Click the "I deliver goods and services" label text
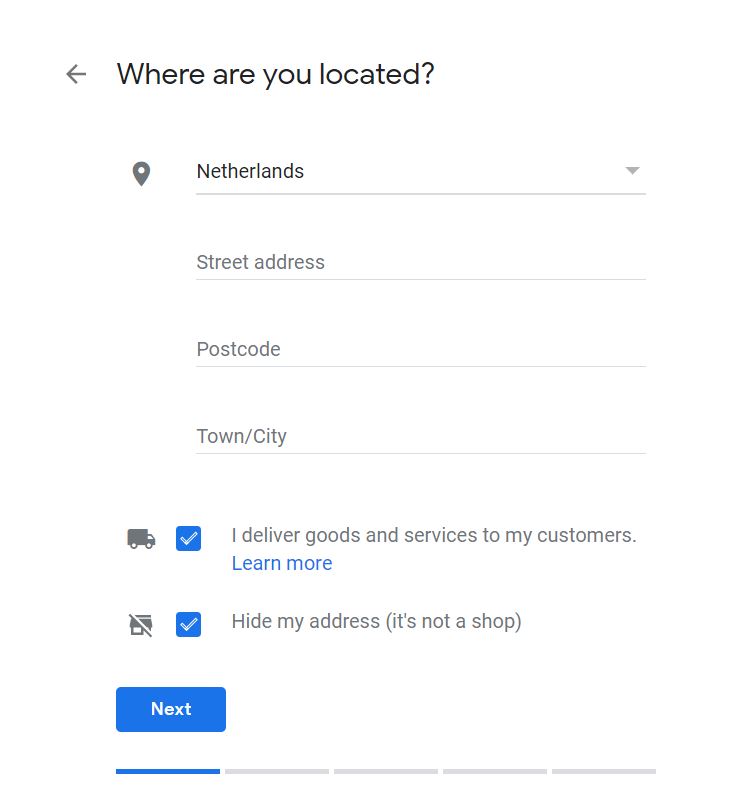The image size is (731, 785). [x=433, y=535]
